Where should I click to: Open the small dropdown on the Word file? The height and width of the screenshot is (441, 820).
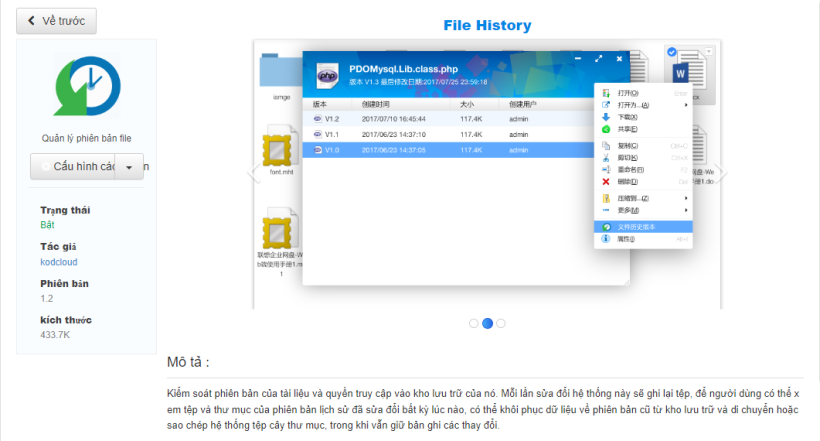pyautogui.click(x=709, y=52)
